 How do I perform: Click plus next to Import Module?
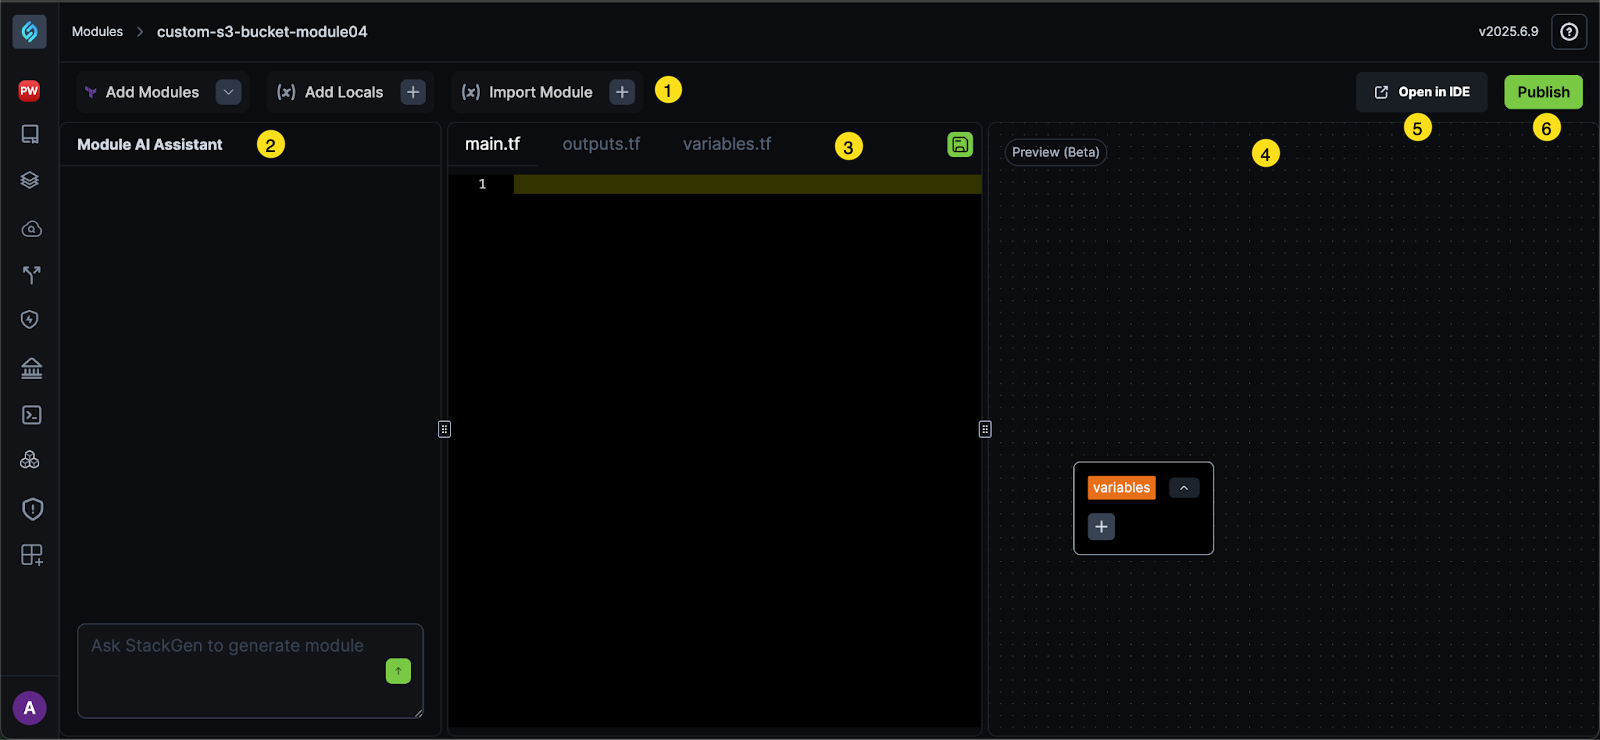(622, 92)
